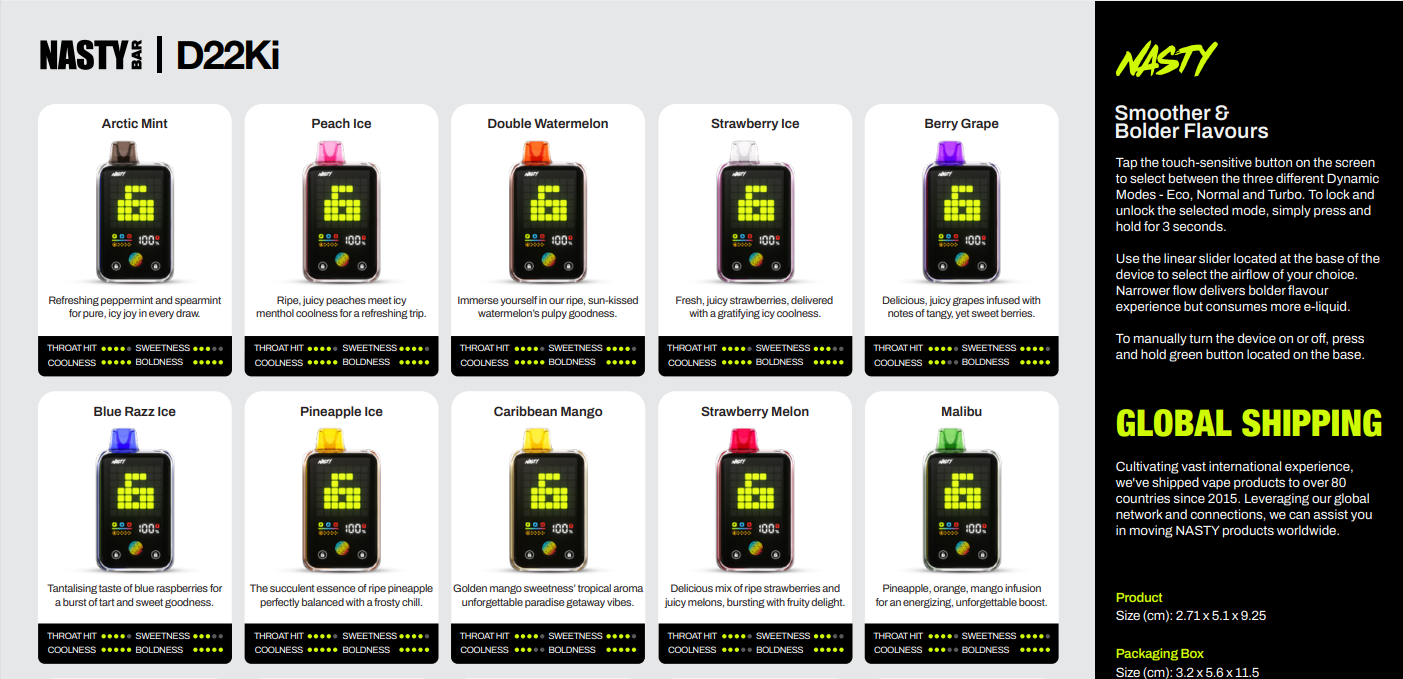Click 'Immerse yourself in our ripe' description
Screen dimensions: 1403x679
click(548, 307)
